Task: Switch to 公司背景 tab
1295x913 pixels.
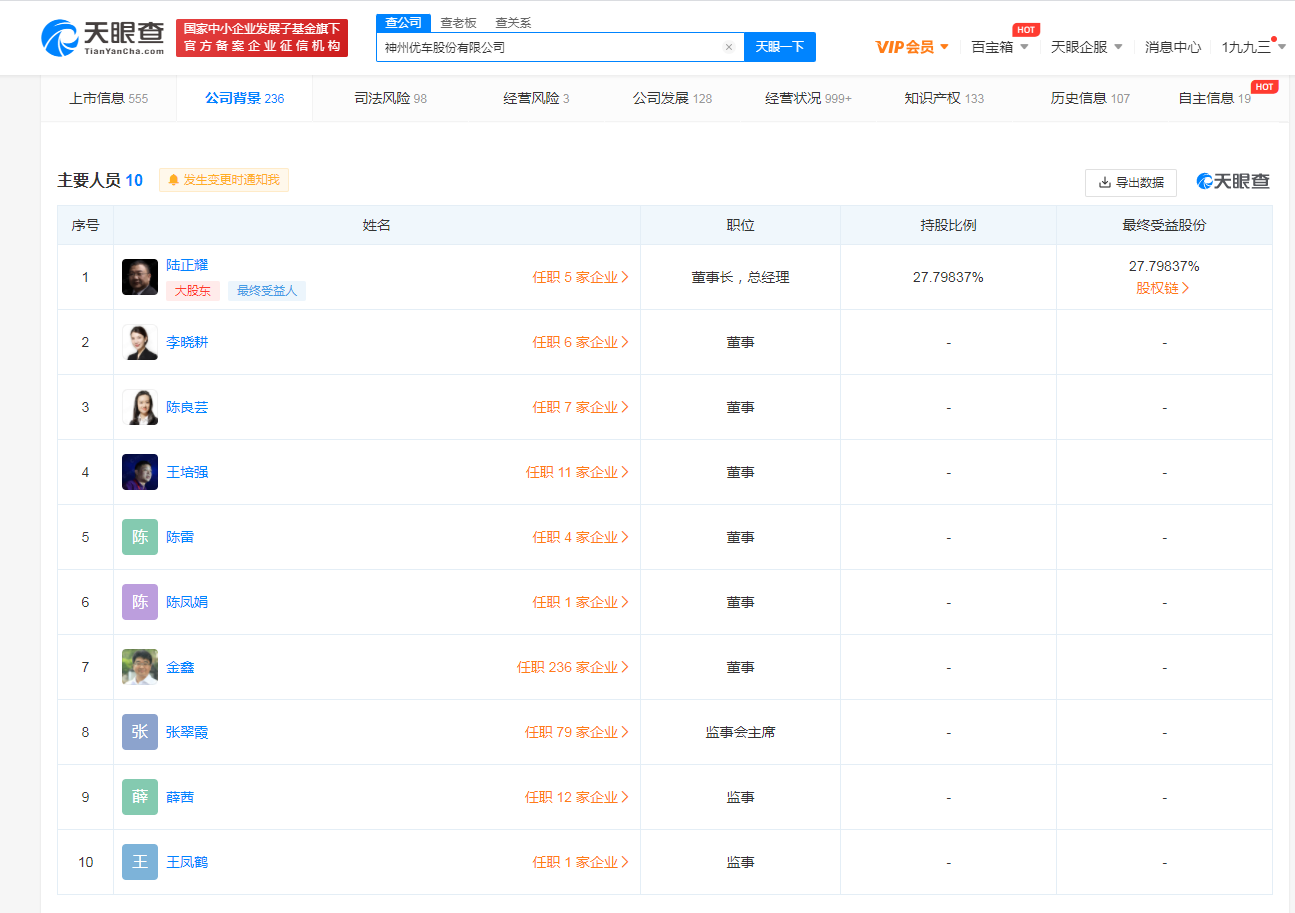Action: click(x=244, y=98)
